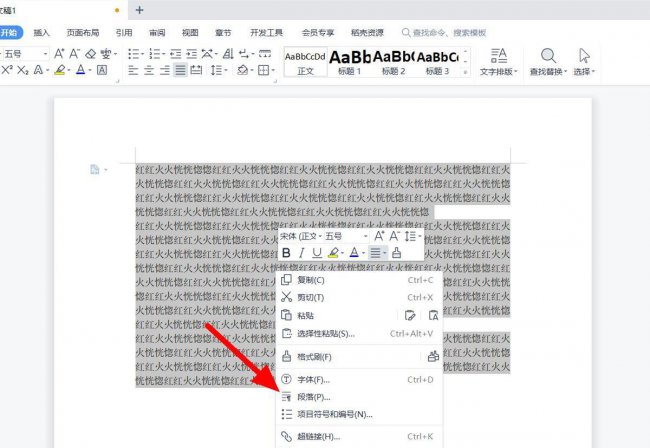This screenshot has height=448, width=650.
Task: Click the ribbon grow font size icon
Action: (59, 53)
